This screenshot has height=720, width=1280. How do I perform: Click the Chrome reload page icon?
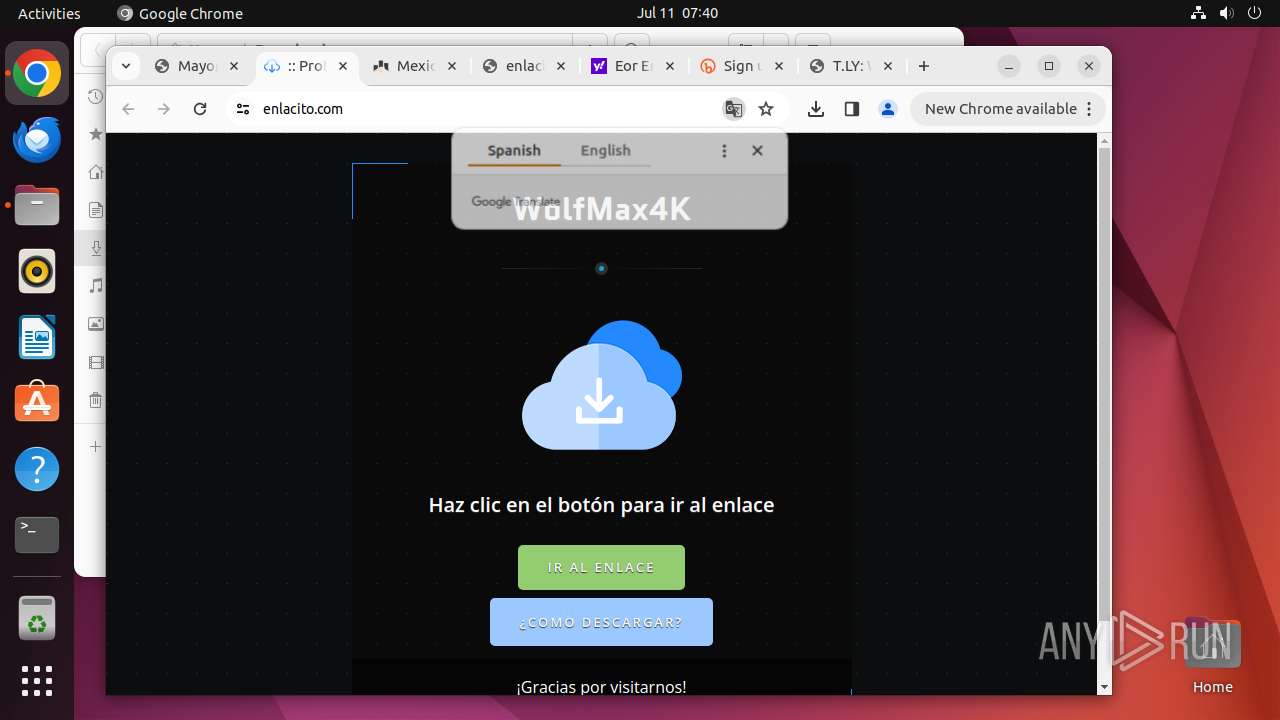click(x=200, y=109)
